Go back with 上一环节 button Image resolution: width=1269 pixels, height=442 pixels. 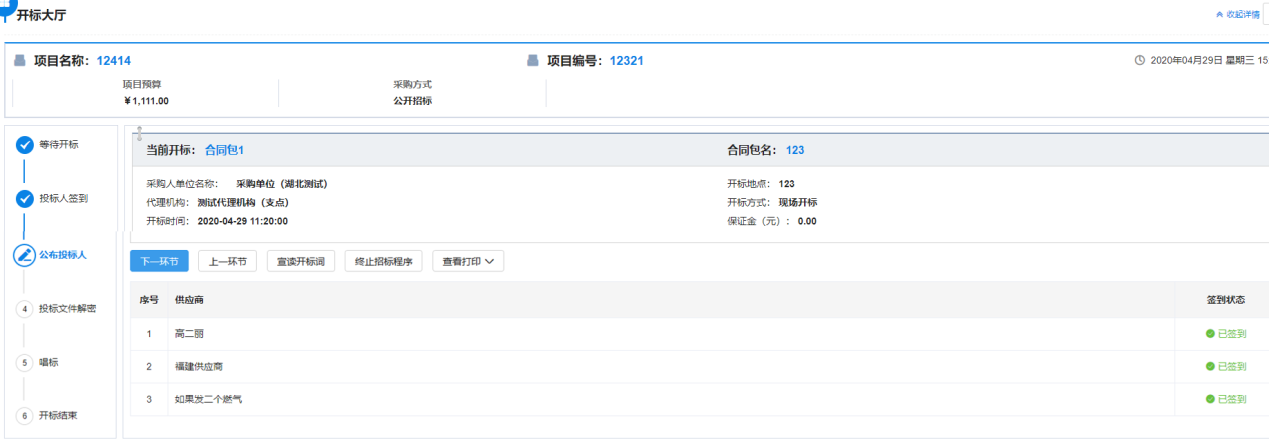pos(227,261)
